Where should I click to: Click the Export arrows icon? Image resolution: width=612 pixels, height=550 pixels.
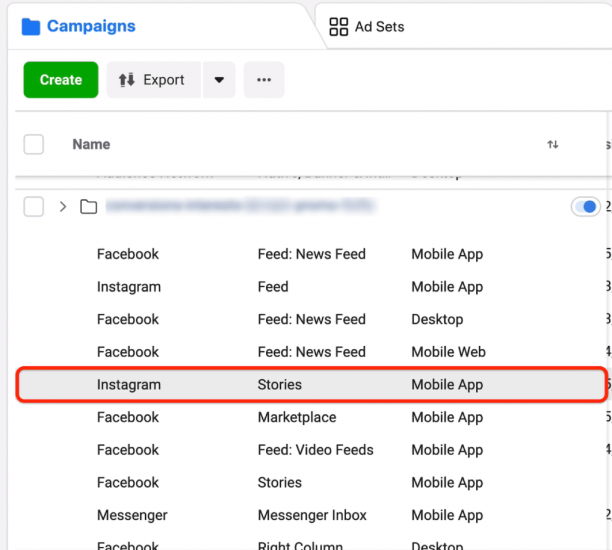[x=127, y=80]
